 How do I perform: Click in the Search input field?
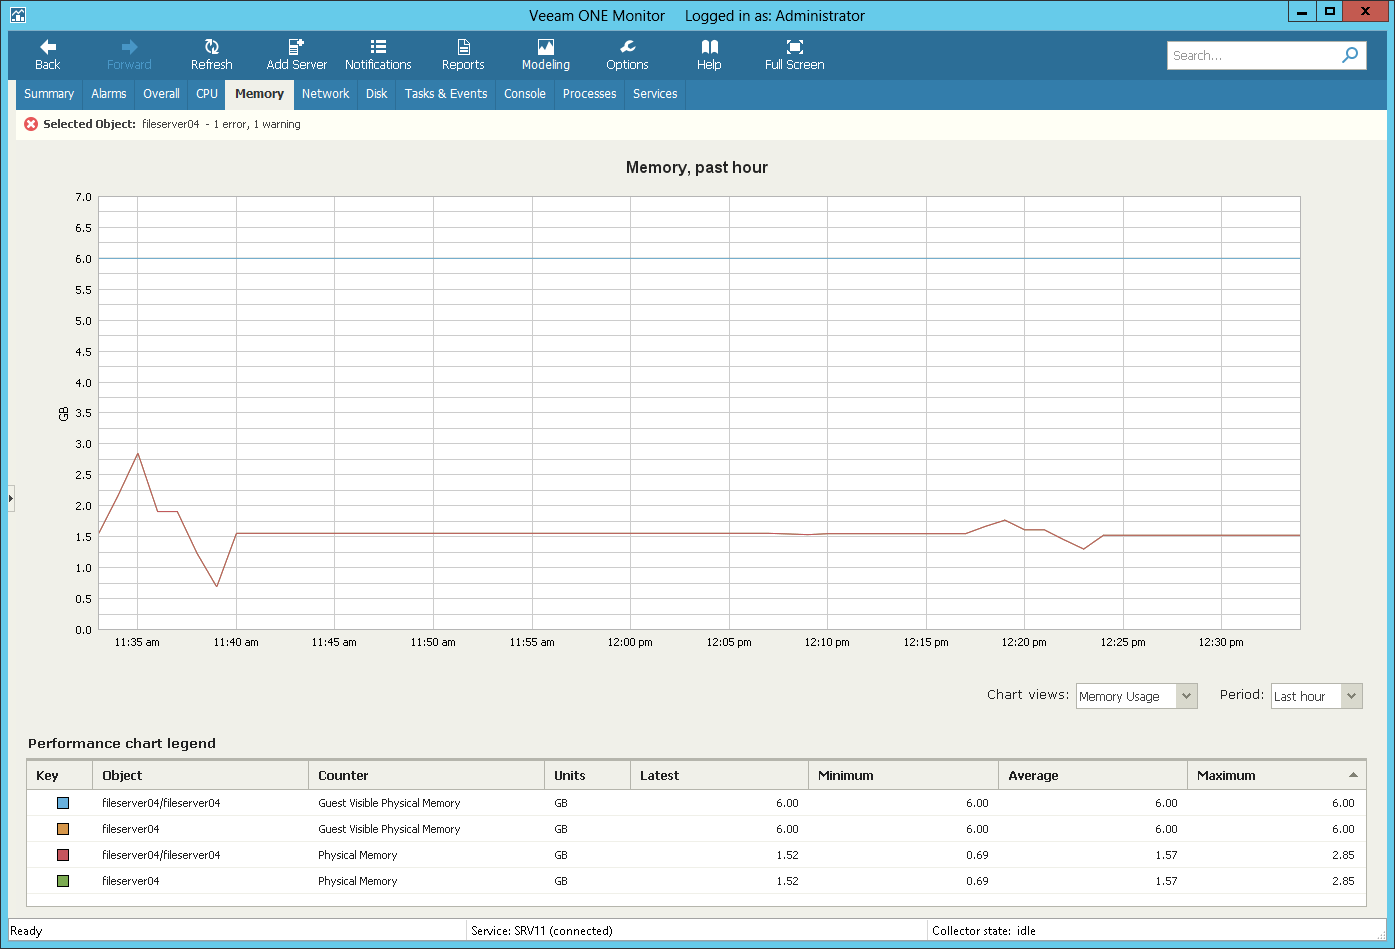pos(1253,56)
